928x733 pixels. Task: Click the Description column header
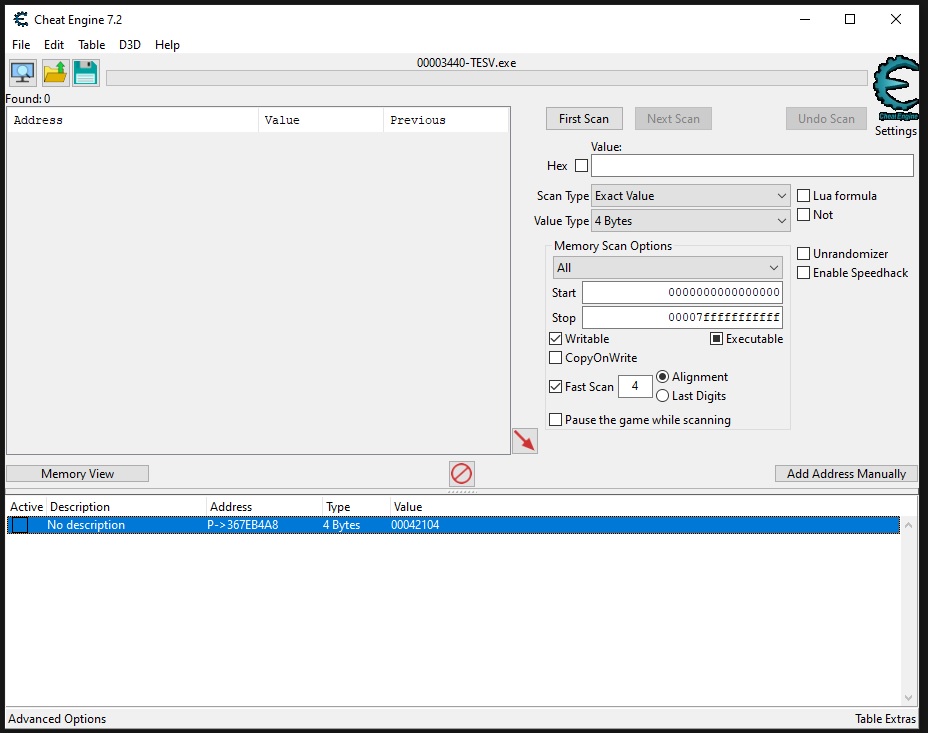[127, 507]
